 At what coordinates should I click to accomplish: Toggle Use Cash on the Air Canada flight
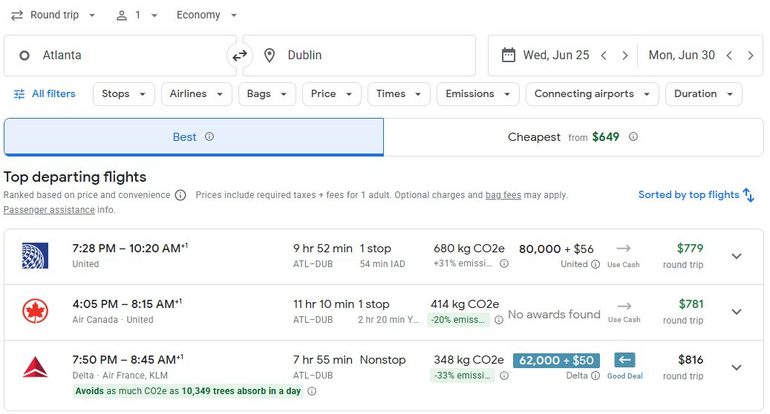(624, 305)
